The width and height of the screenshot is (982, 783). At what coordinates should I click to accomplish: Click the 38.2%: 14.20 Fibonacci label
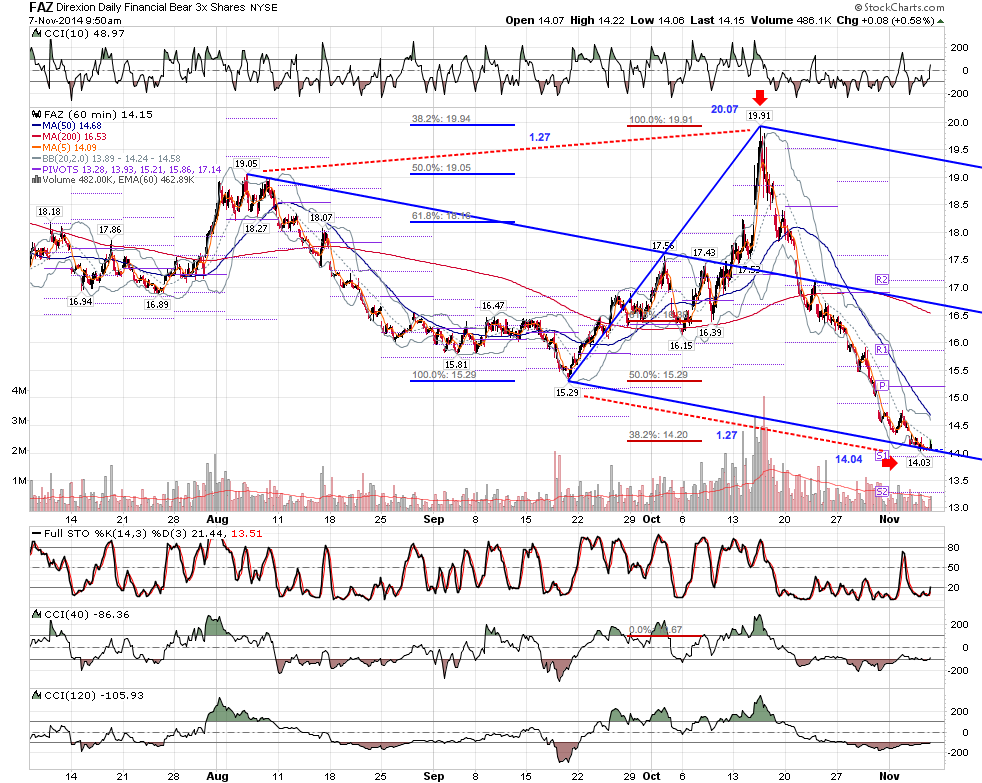[x=658, y=435]
